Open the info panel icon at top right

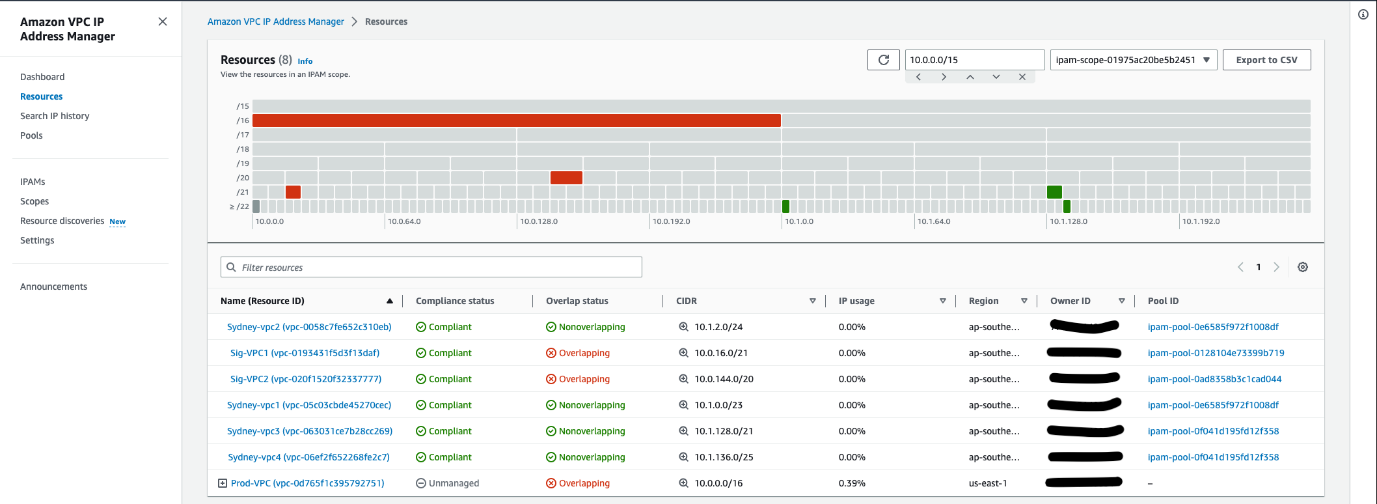1363,14
